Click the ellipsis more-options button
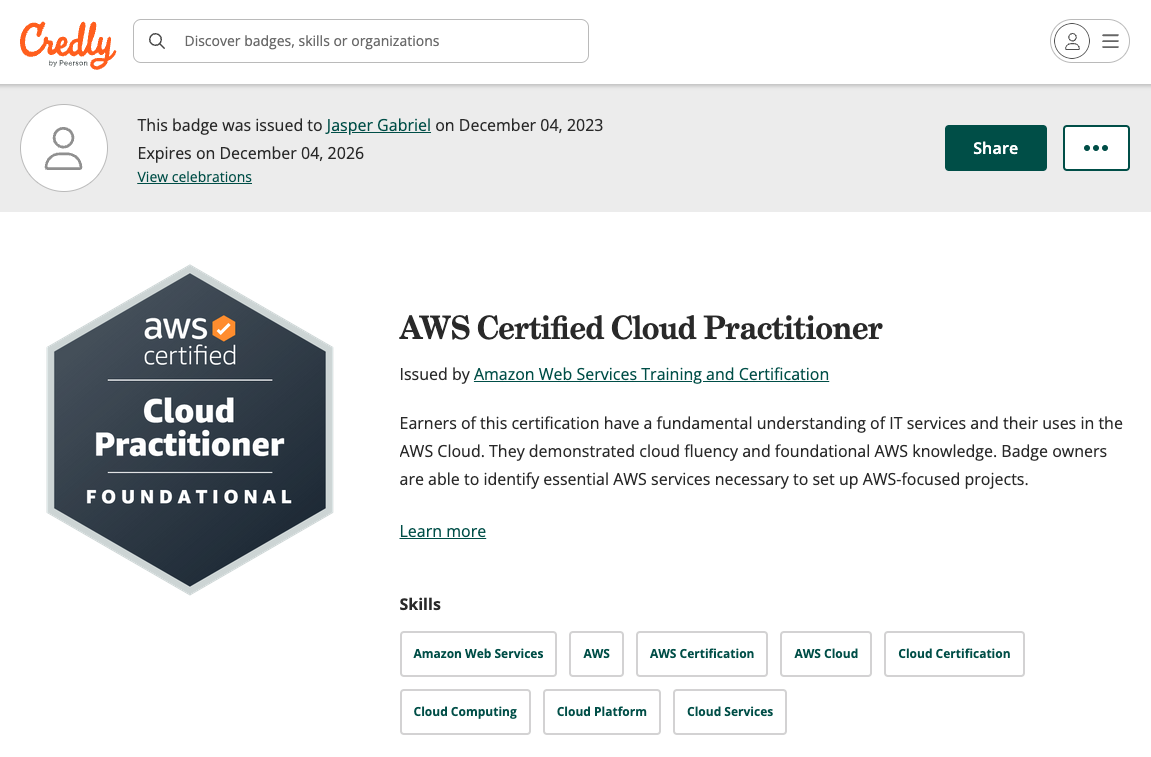This screenshot has height=757, width=1151. [1096, 147]
